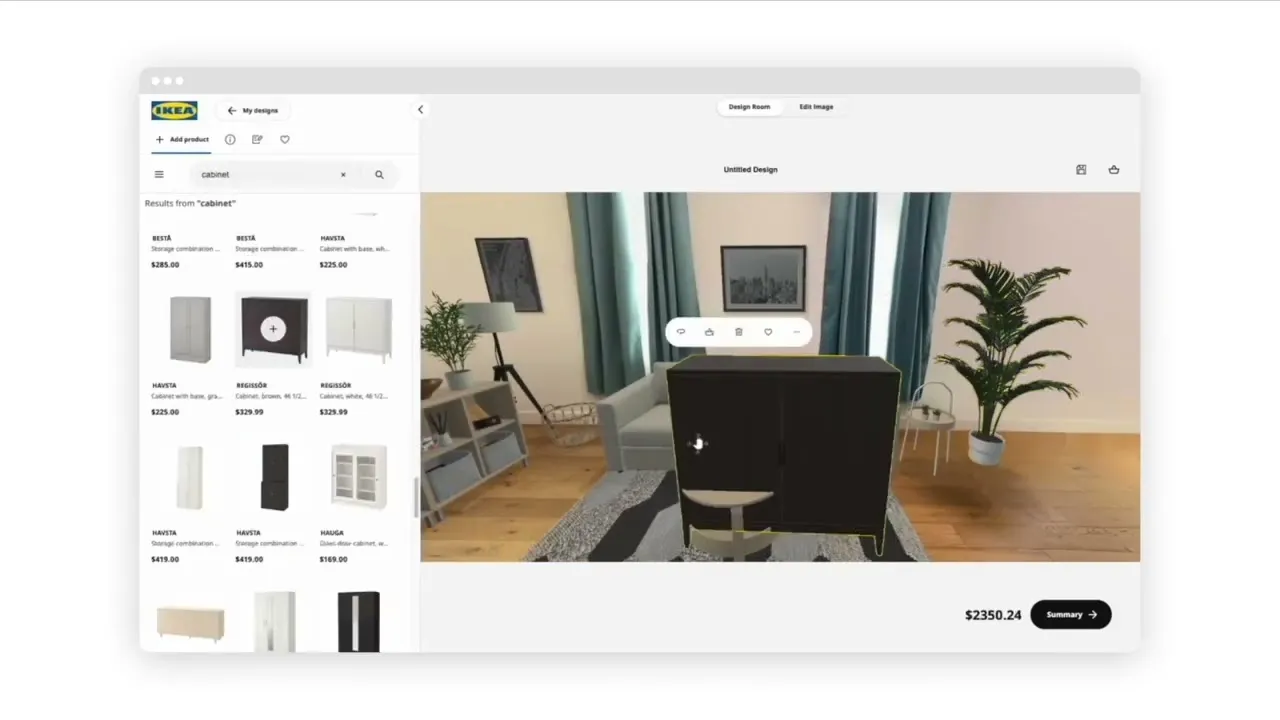
Task: Duplicate the selected cabinet via the toolbar icon
Action: point(709,331)
